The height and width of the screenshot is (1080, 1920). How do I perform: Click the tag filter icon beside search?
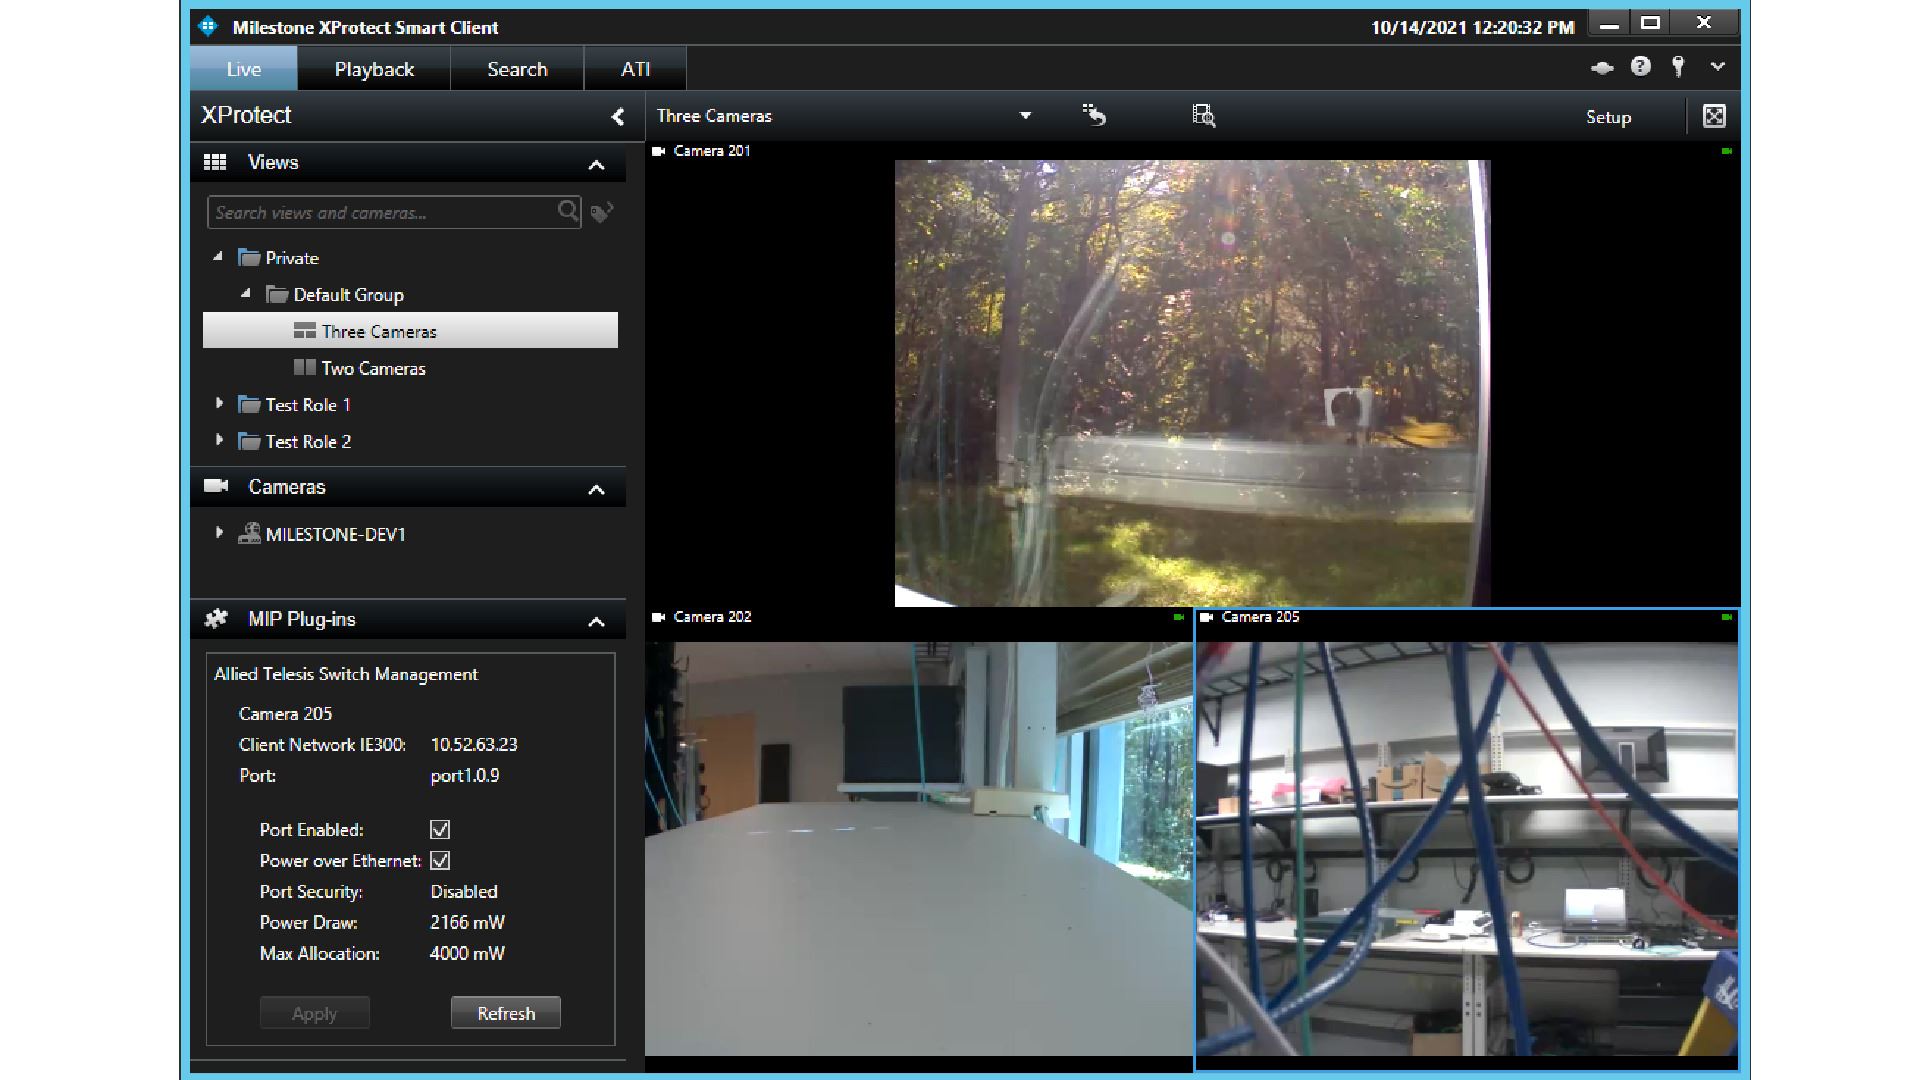[x=602, y=212]
